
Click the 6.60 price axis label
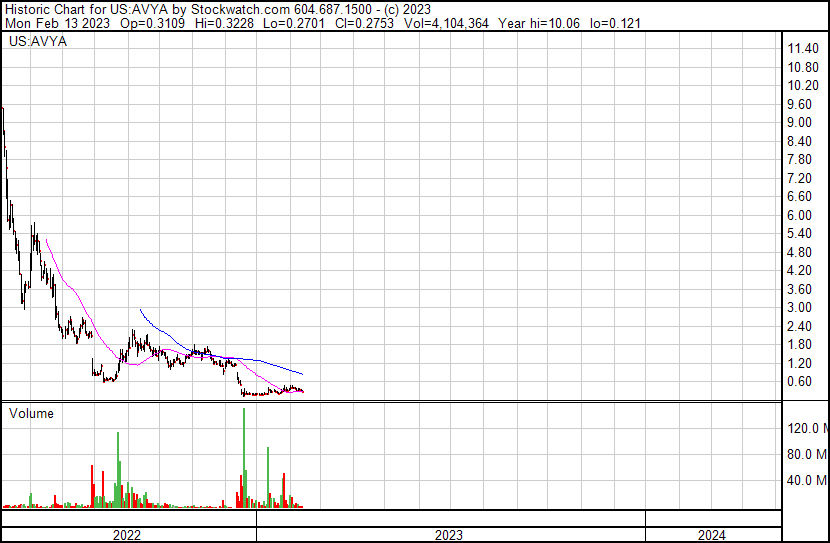799,196
